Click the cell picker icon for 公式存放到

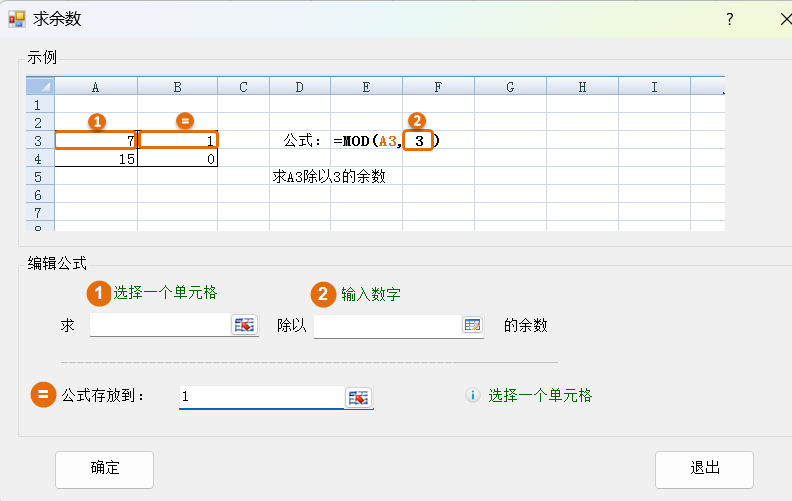(x=358, y=397)
